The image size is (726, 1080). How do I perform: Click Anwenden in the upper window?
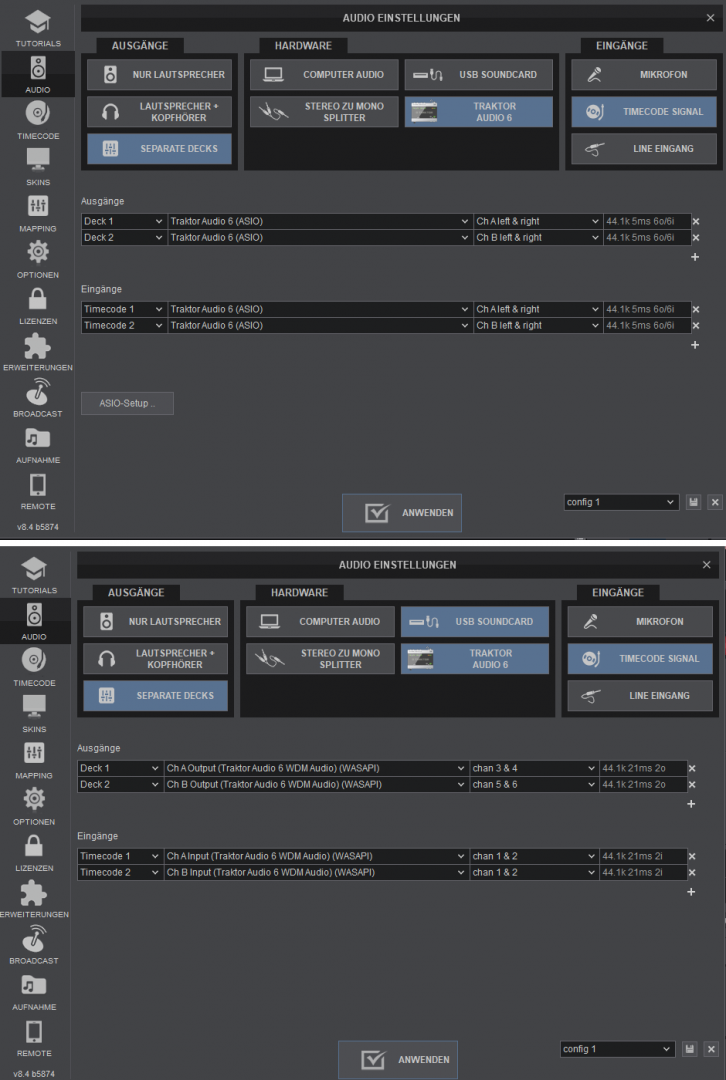pos(402,513)
